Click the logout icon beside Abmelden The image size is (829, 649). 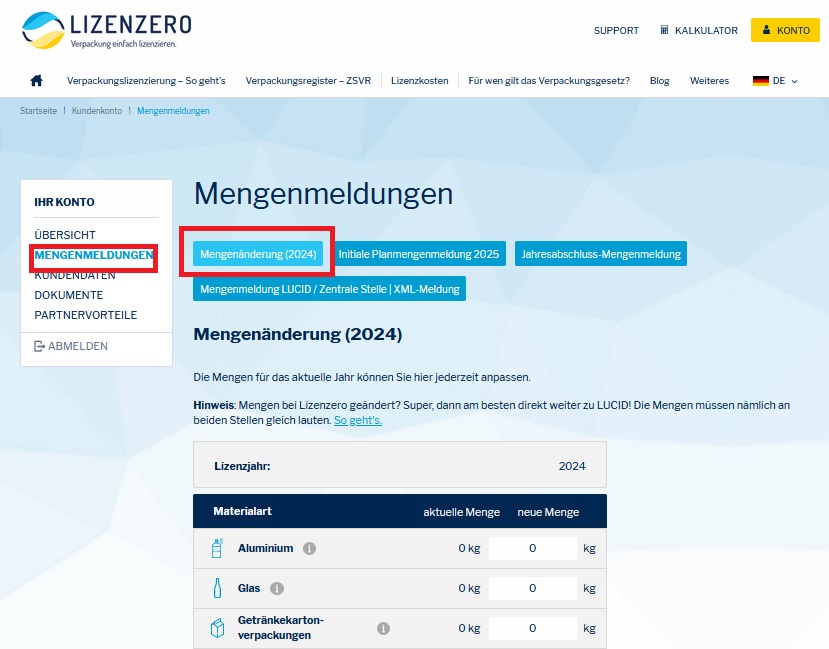(x=39, y=346)
